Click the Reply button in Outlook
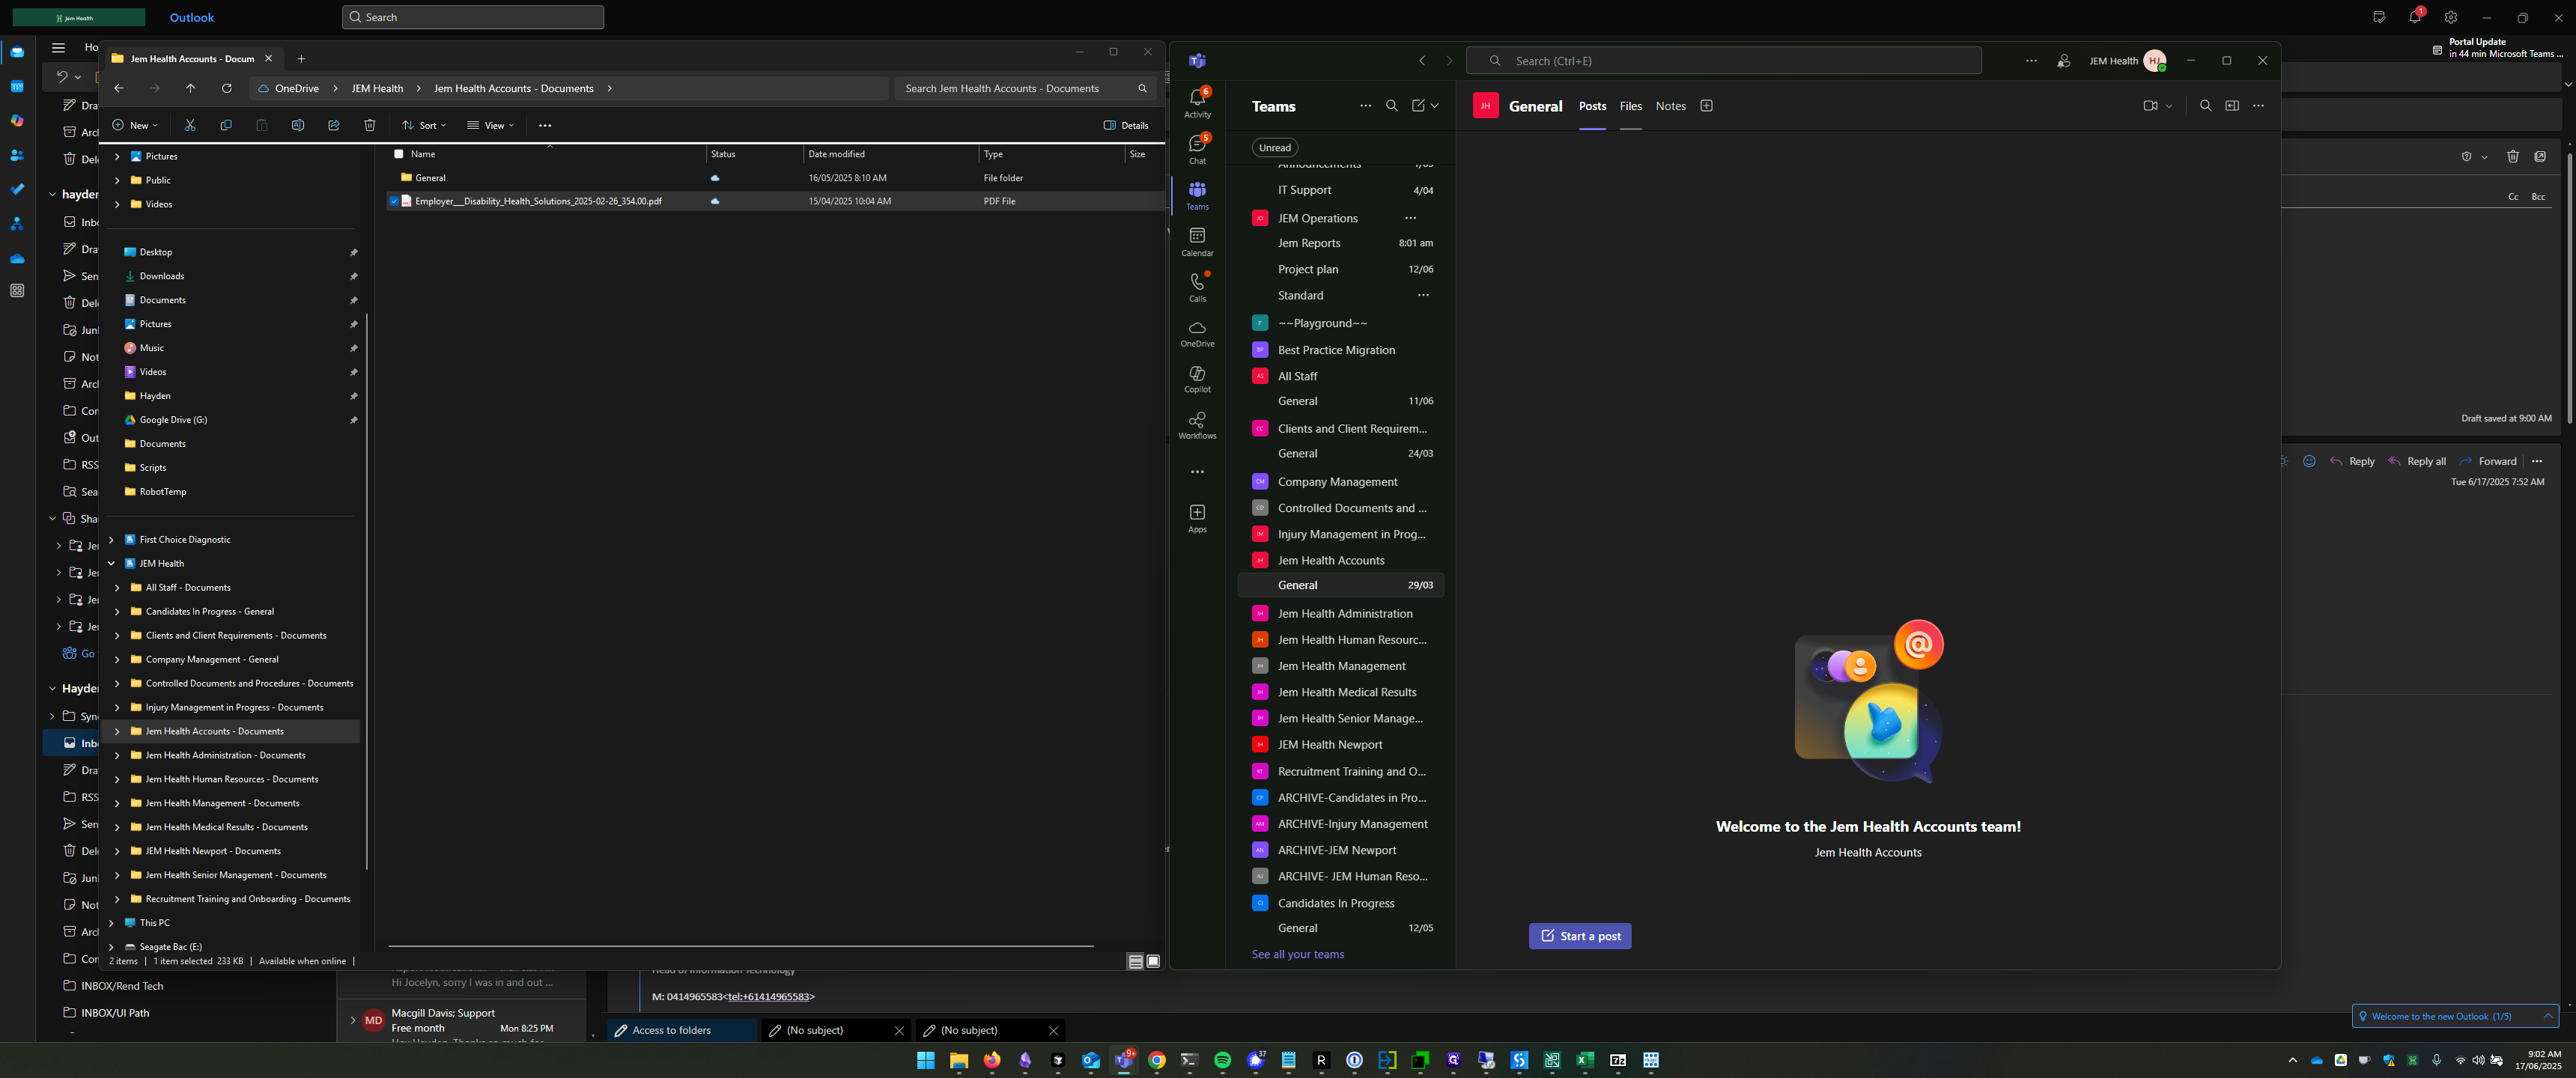2576x1078 pixels. point(2352,461)
